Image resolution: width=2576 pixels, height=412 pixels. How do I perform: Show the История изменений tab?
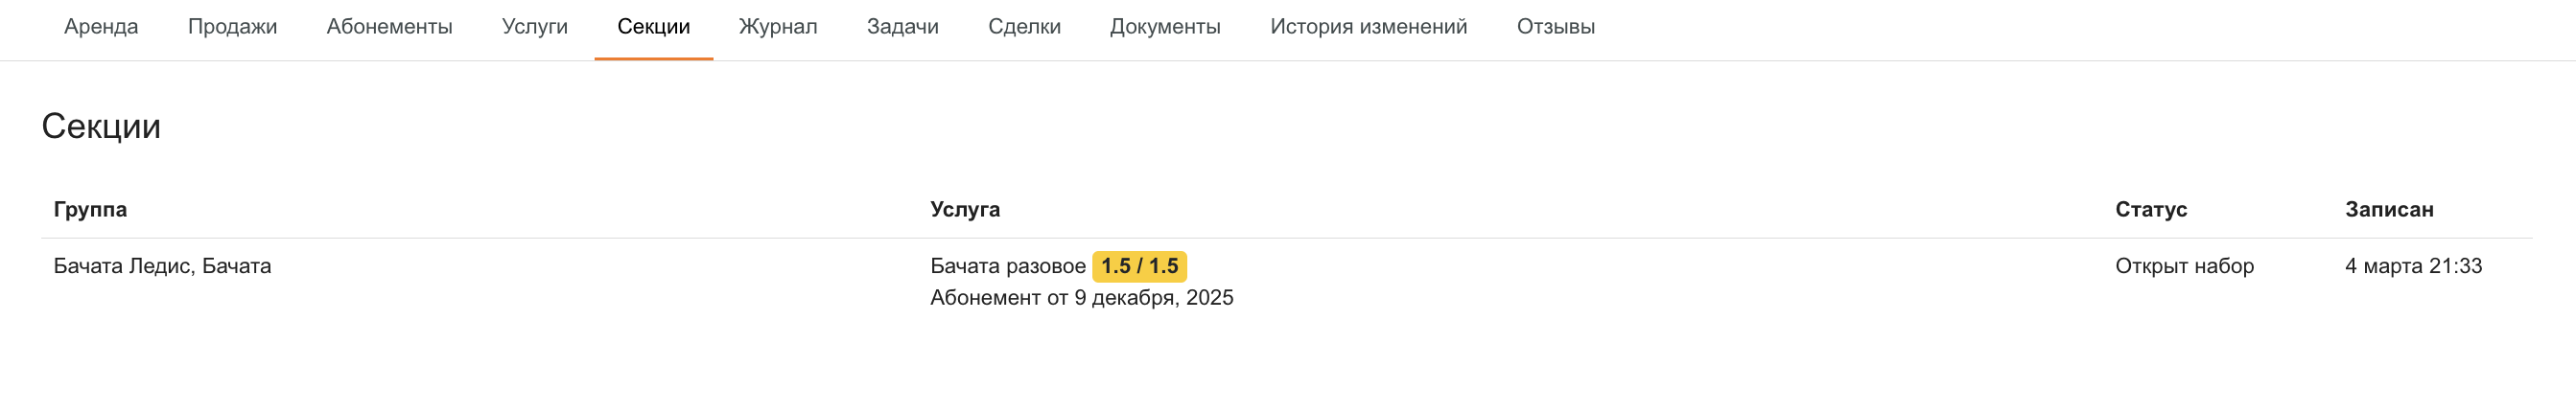click(1368, 27)
